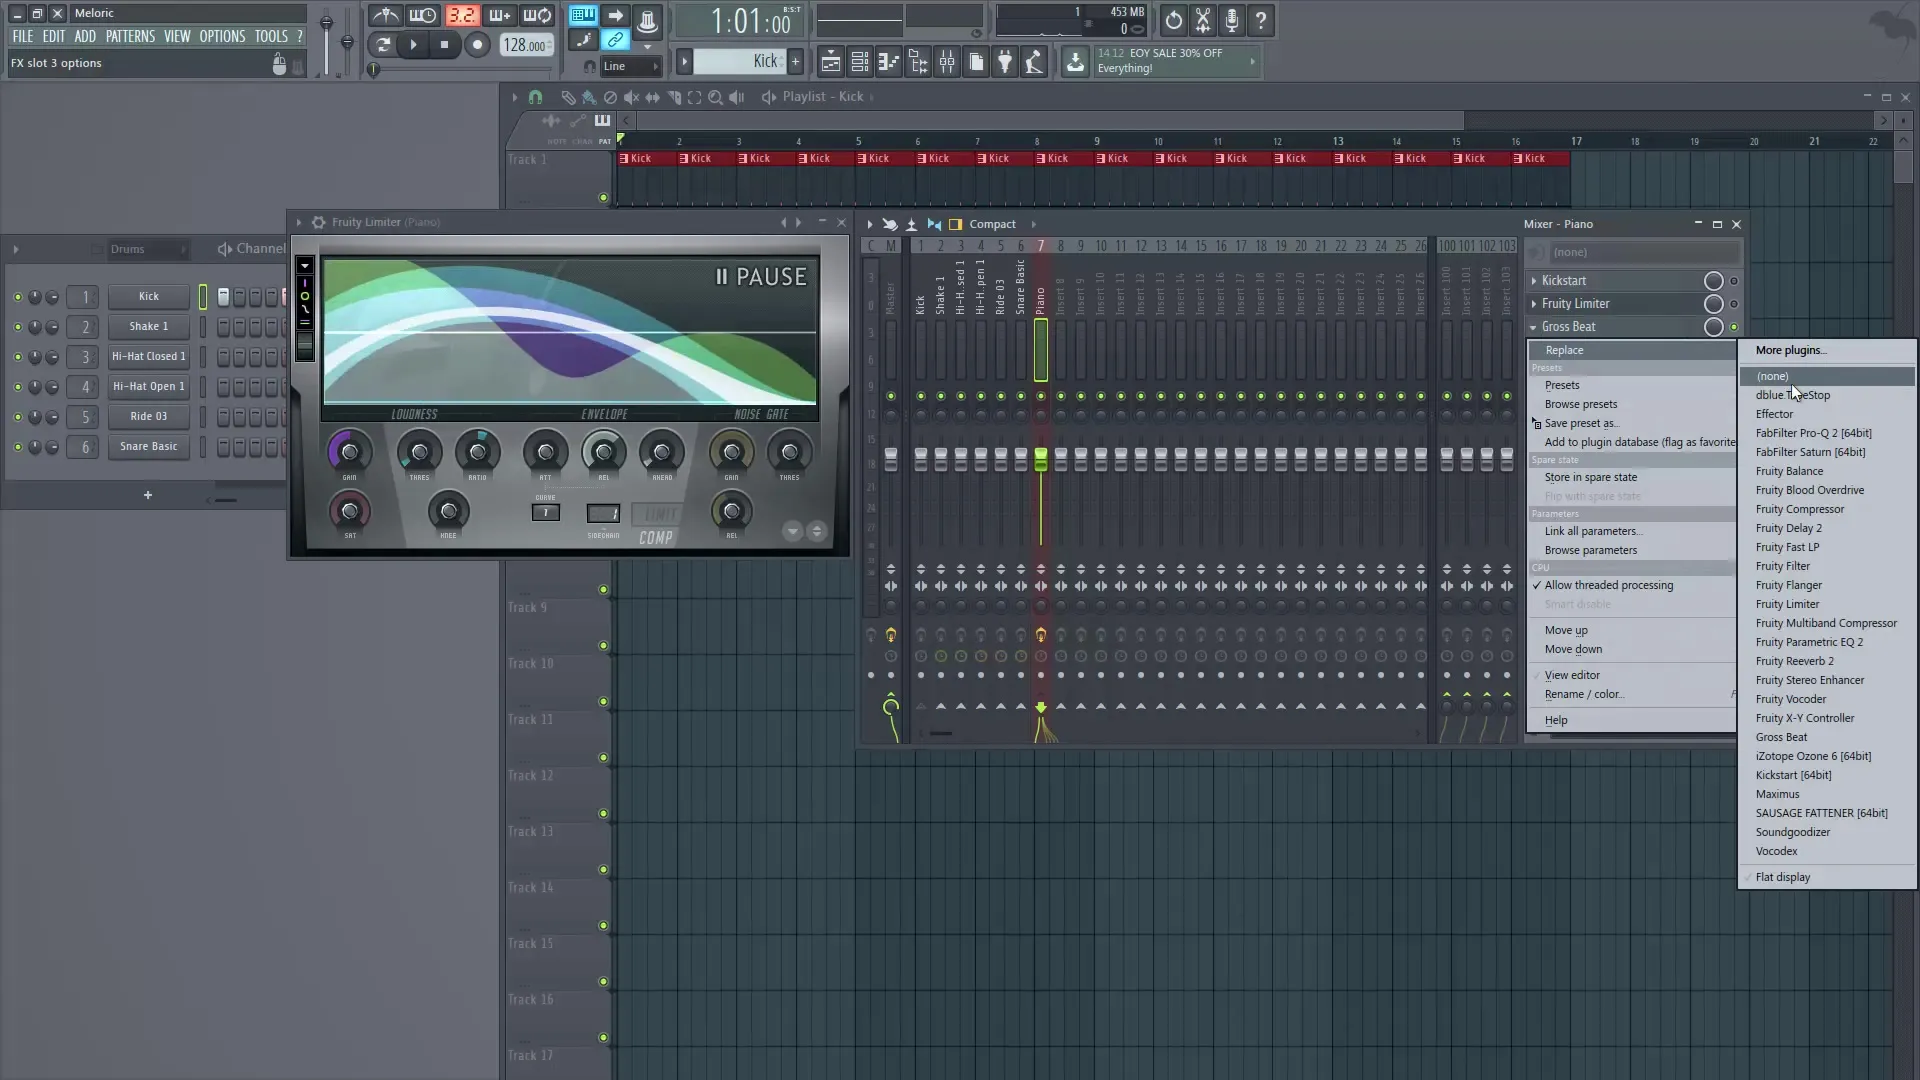This screenshot has width=1920, height=1080.
Task: Toggle the metronome icon in transport bar
Action: [386, 16]
